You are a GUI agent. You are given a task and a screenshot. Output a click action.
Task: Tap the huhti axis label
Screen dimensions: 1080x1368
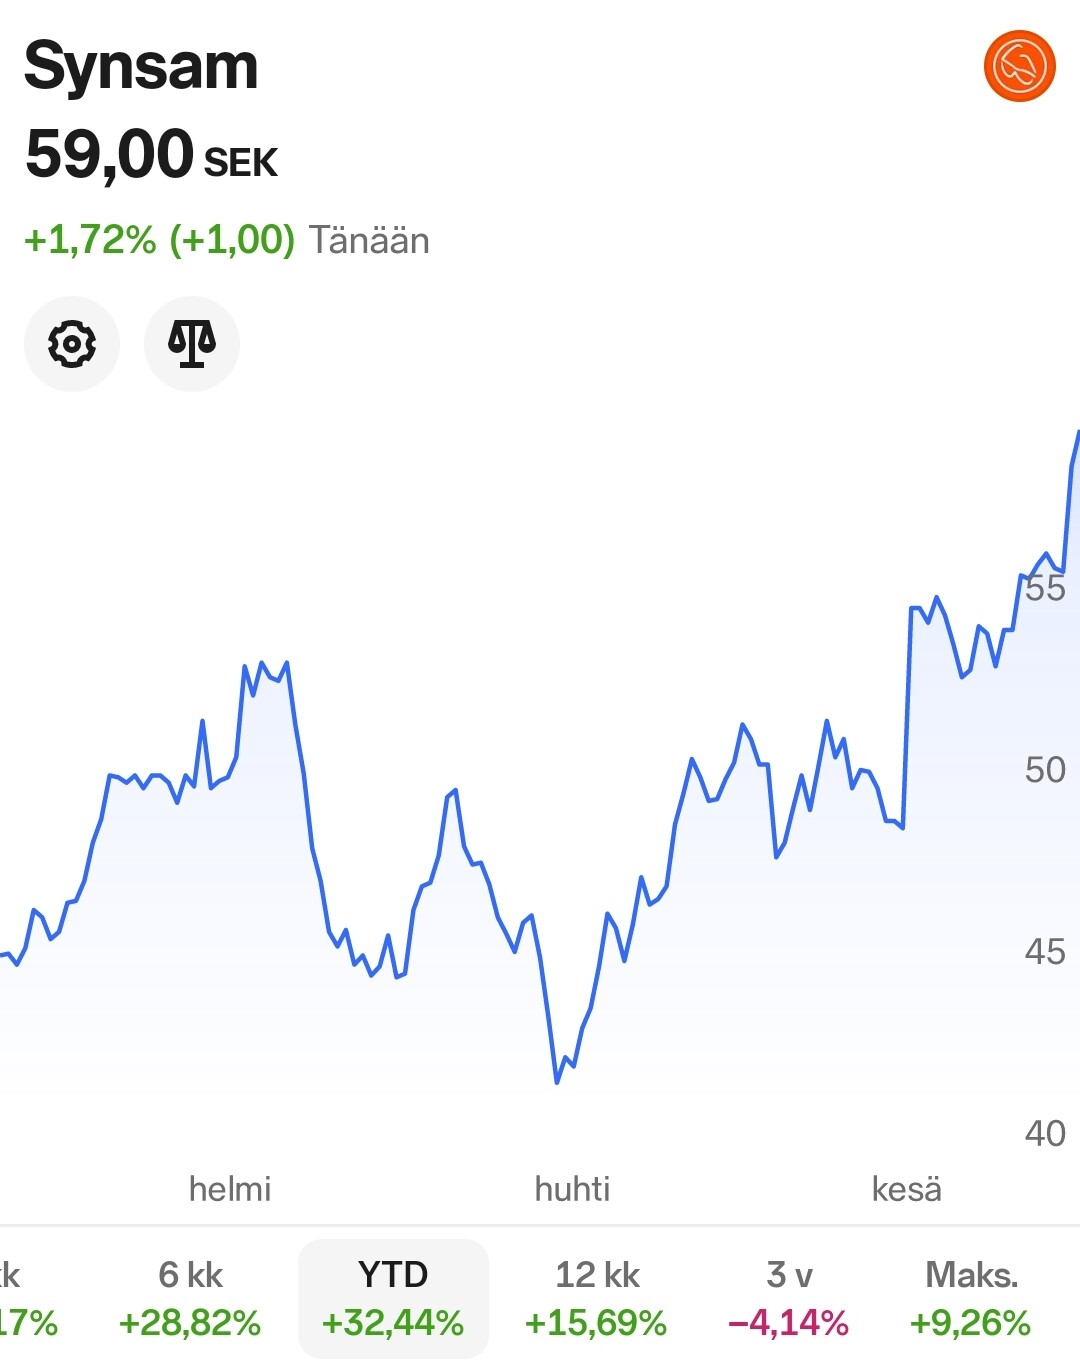[x=572, y=1189]
